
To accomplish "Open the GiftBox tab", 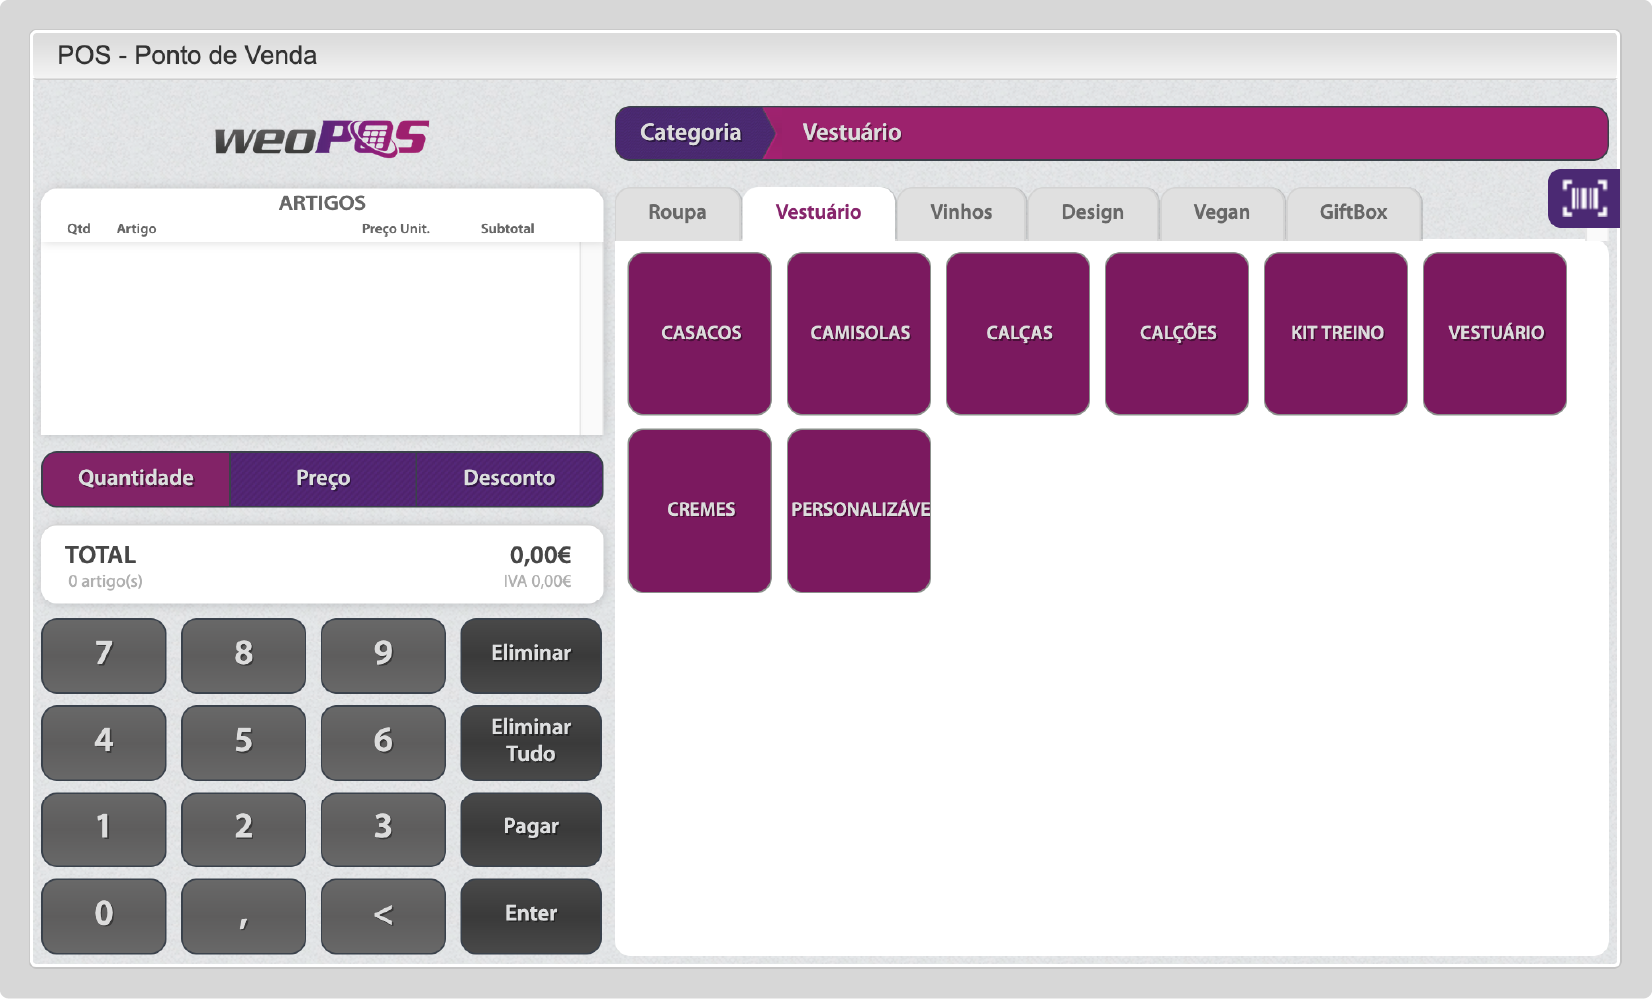I will 1353,213.
